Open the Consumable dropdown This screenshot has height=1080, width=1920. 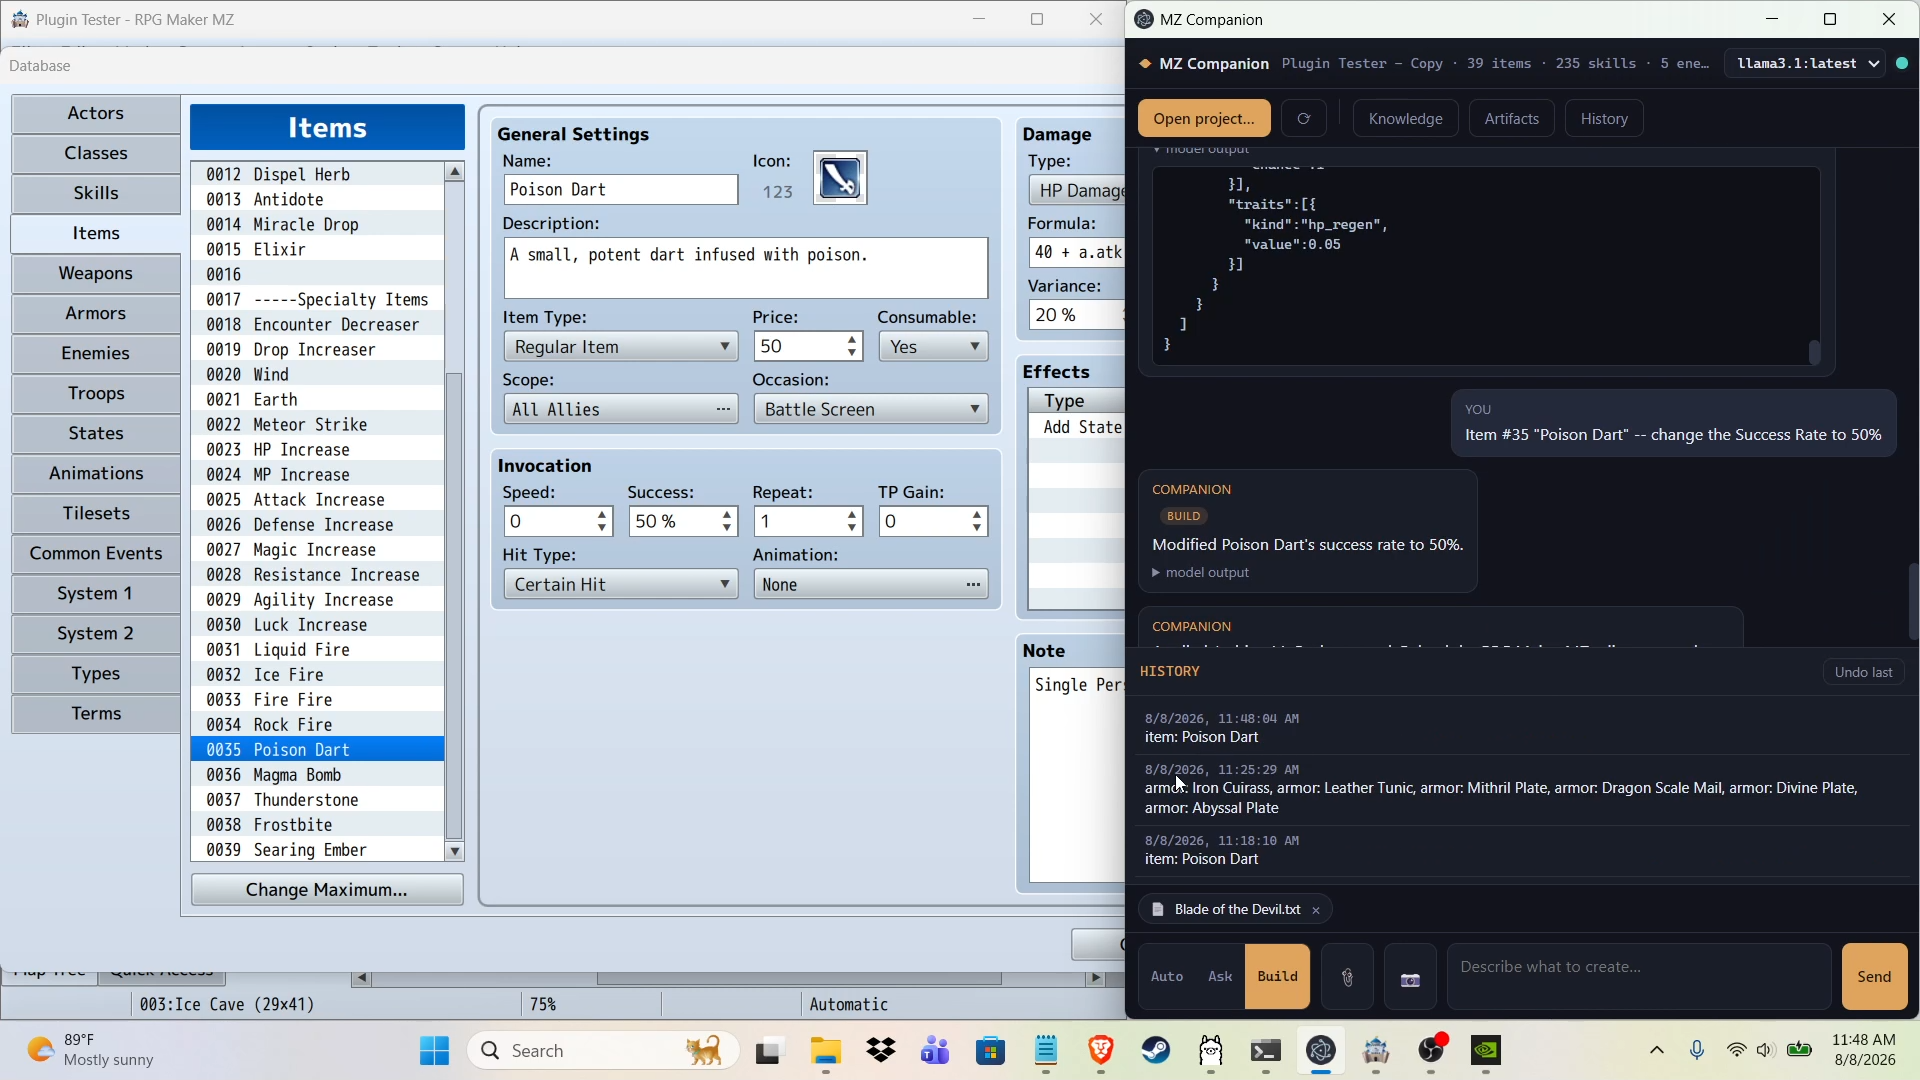point(933,347)
